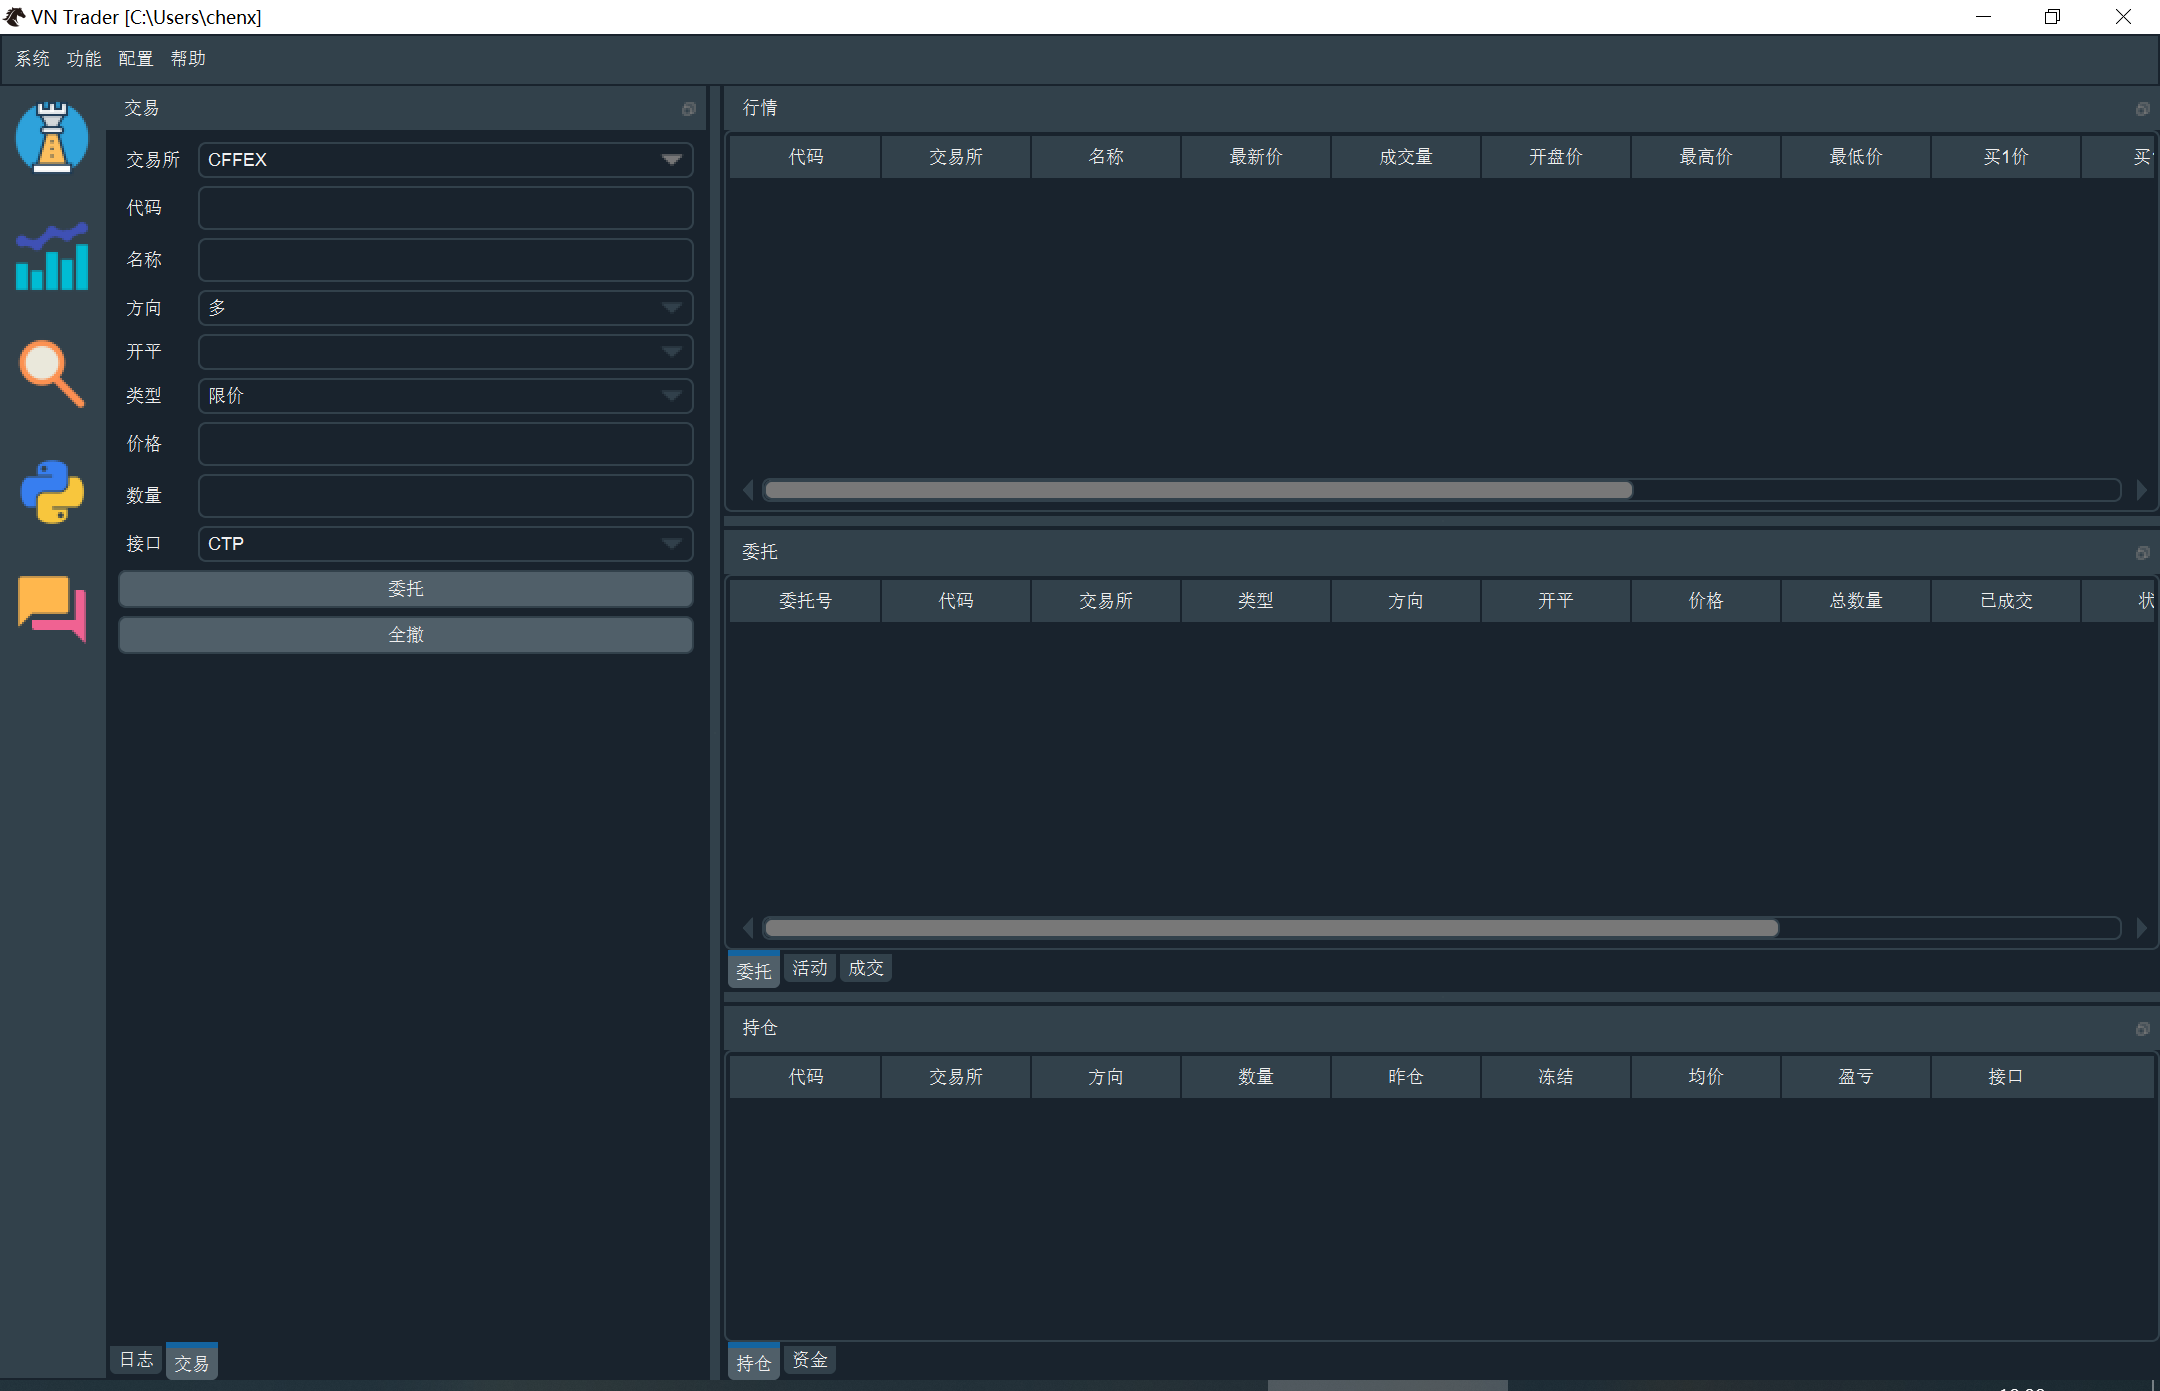The image size is (2160, 1391).
Task: Open the 方向 direction dropdown
Action: [445, 308]
